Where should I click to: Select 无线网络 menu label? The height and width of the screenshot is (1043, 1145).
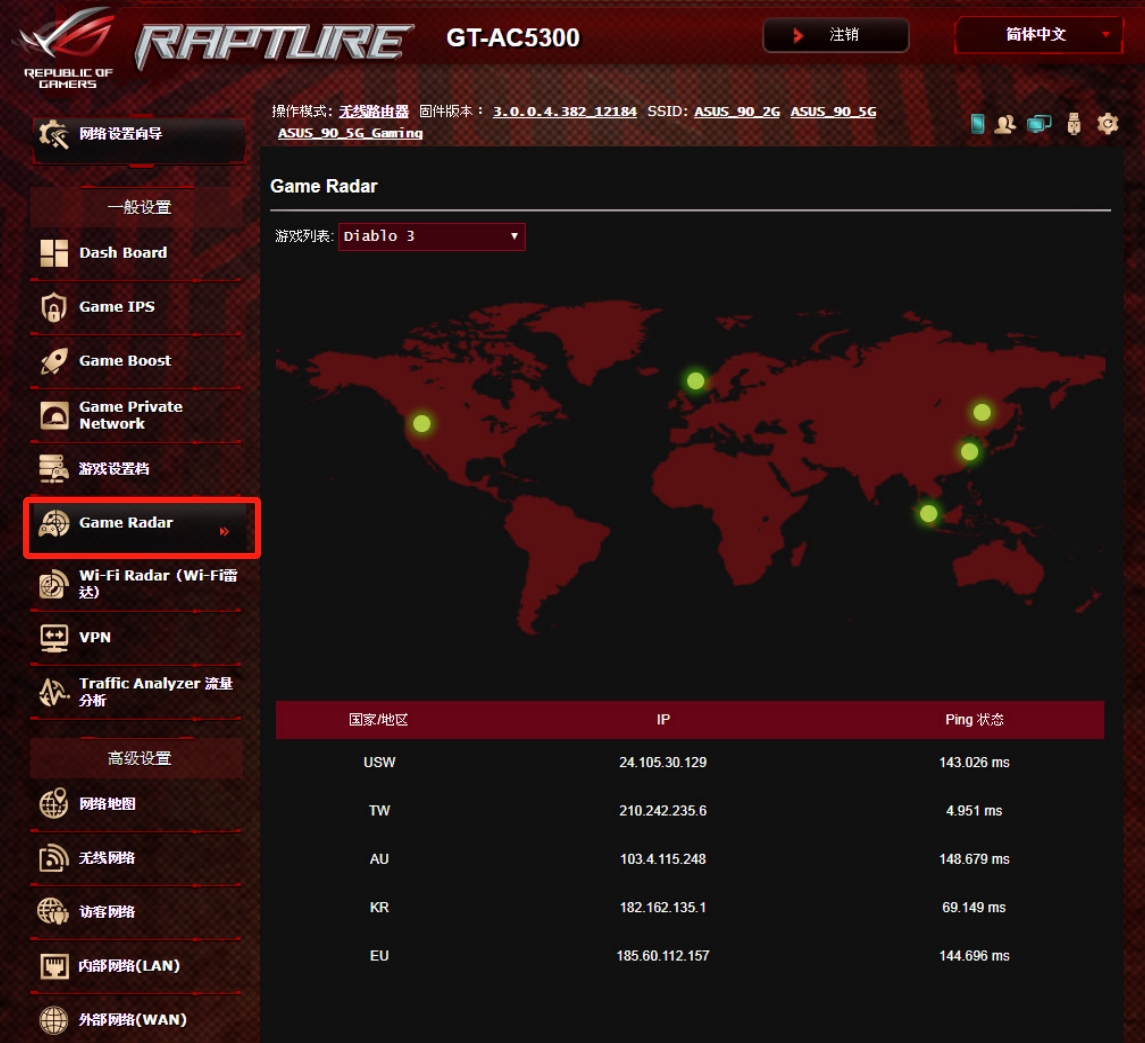click(107, 857)
